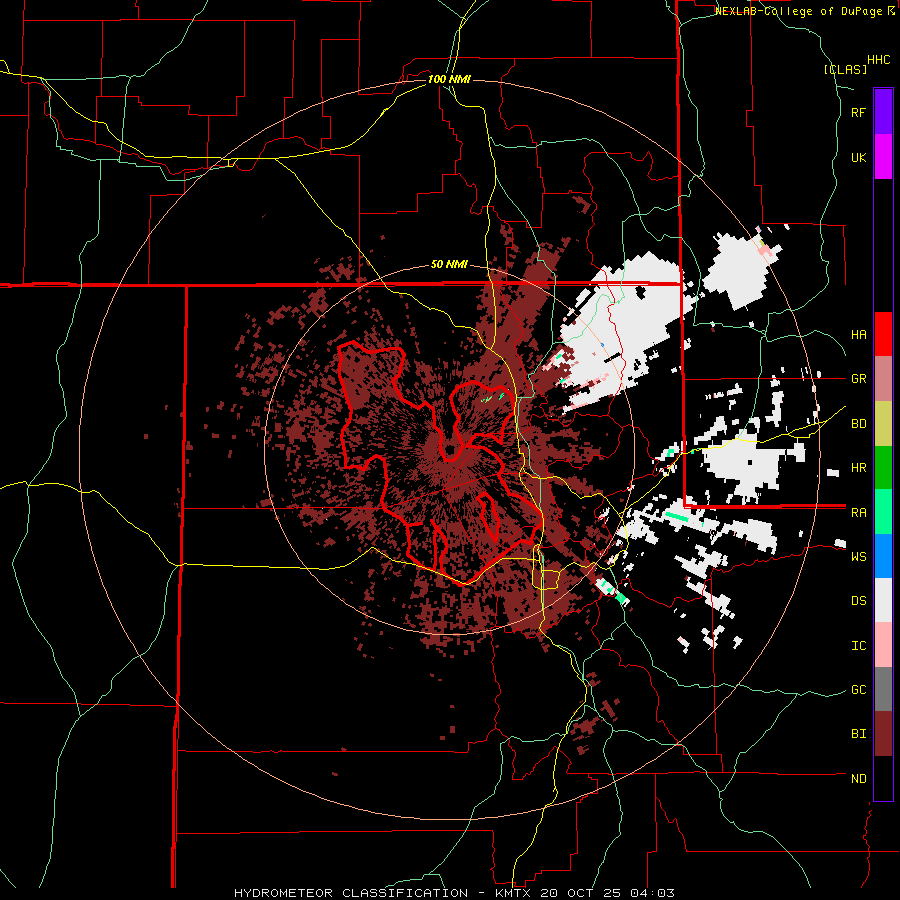This screenshot has height=900, width=900.
Task: Click the DS white legend swatch
Action: [883, 600]
